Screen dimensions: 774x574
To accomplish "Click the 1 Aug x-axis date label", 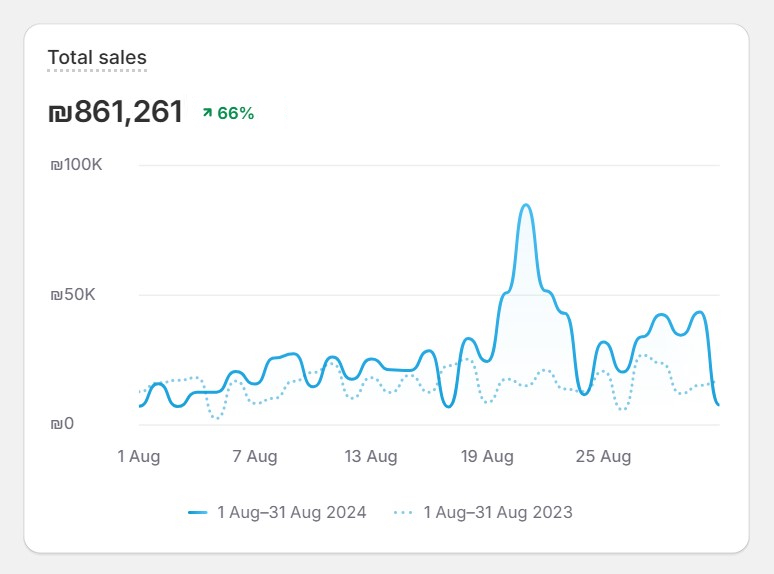I will pyautogui.click(x=139, y=456).
